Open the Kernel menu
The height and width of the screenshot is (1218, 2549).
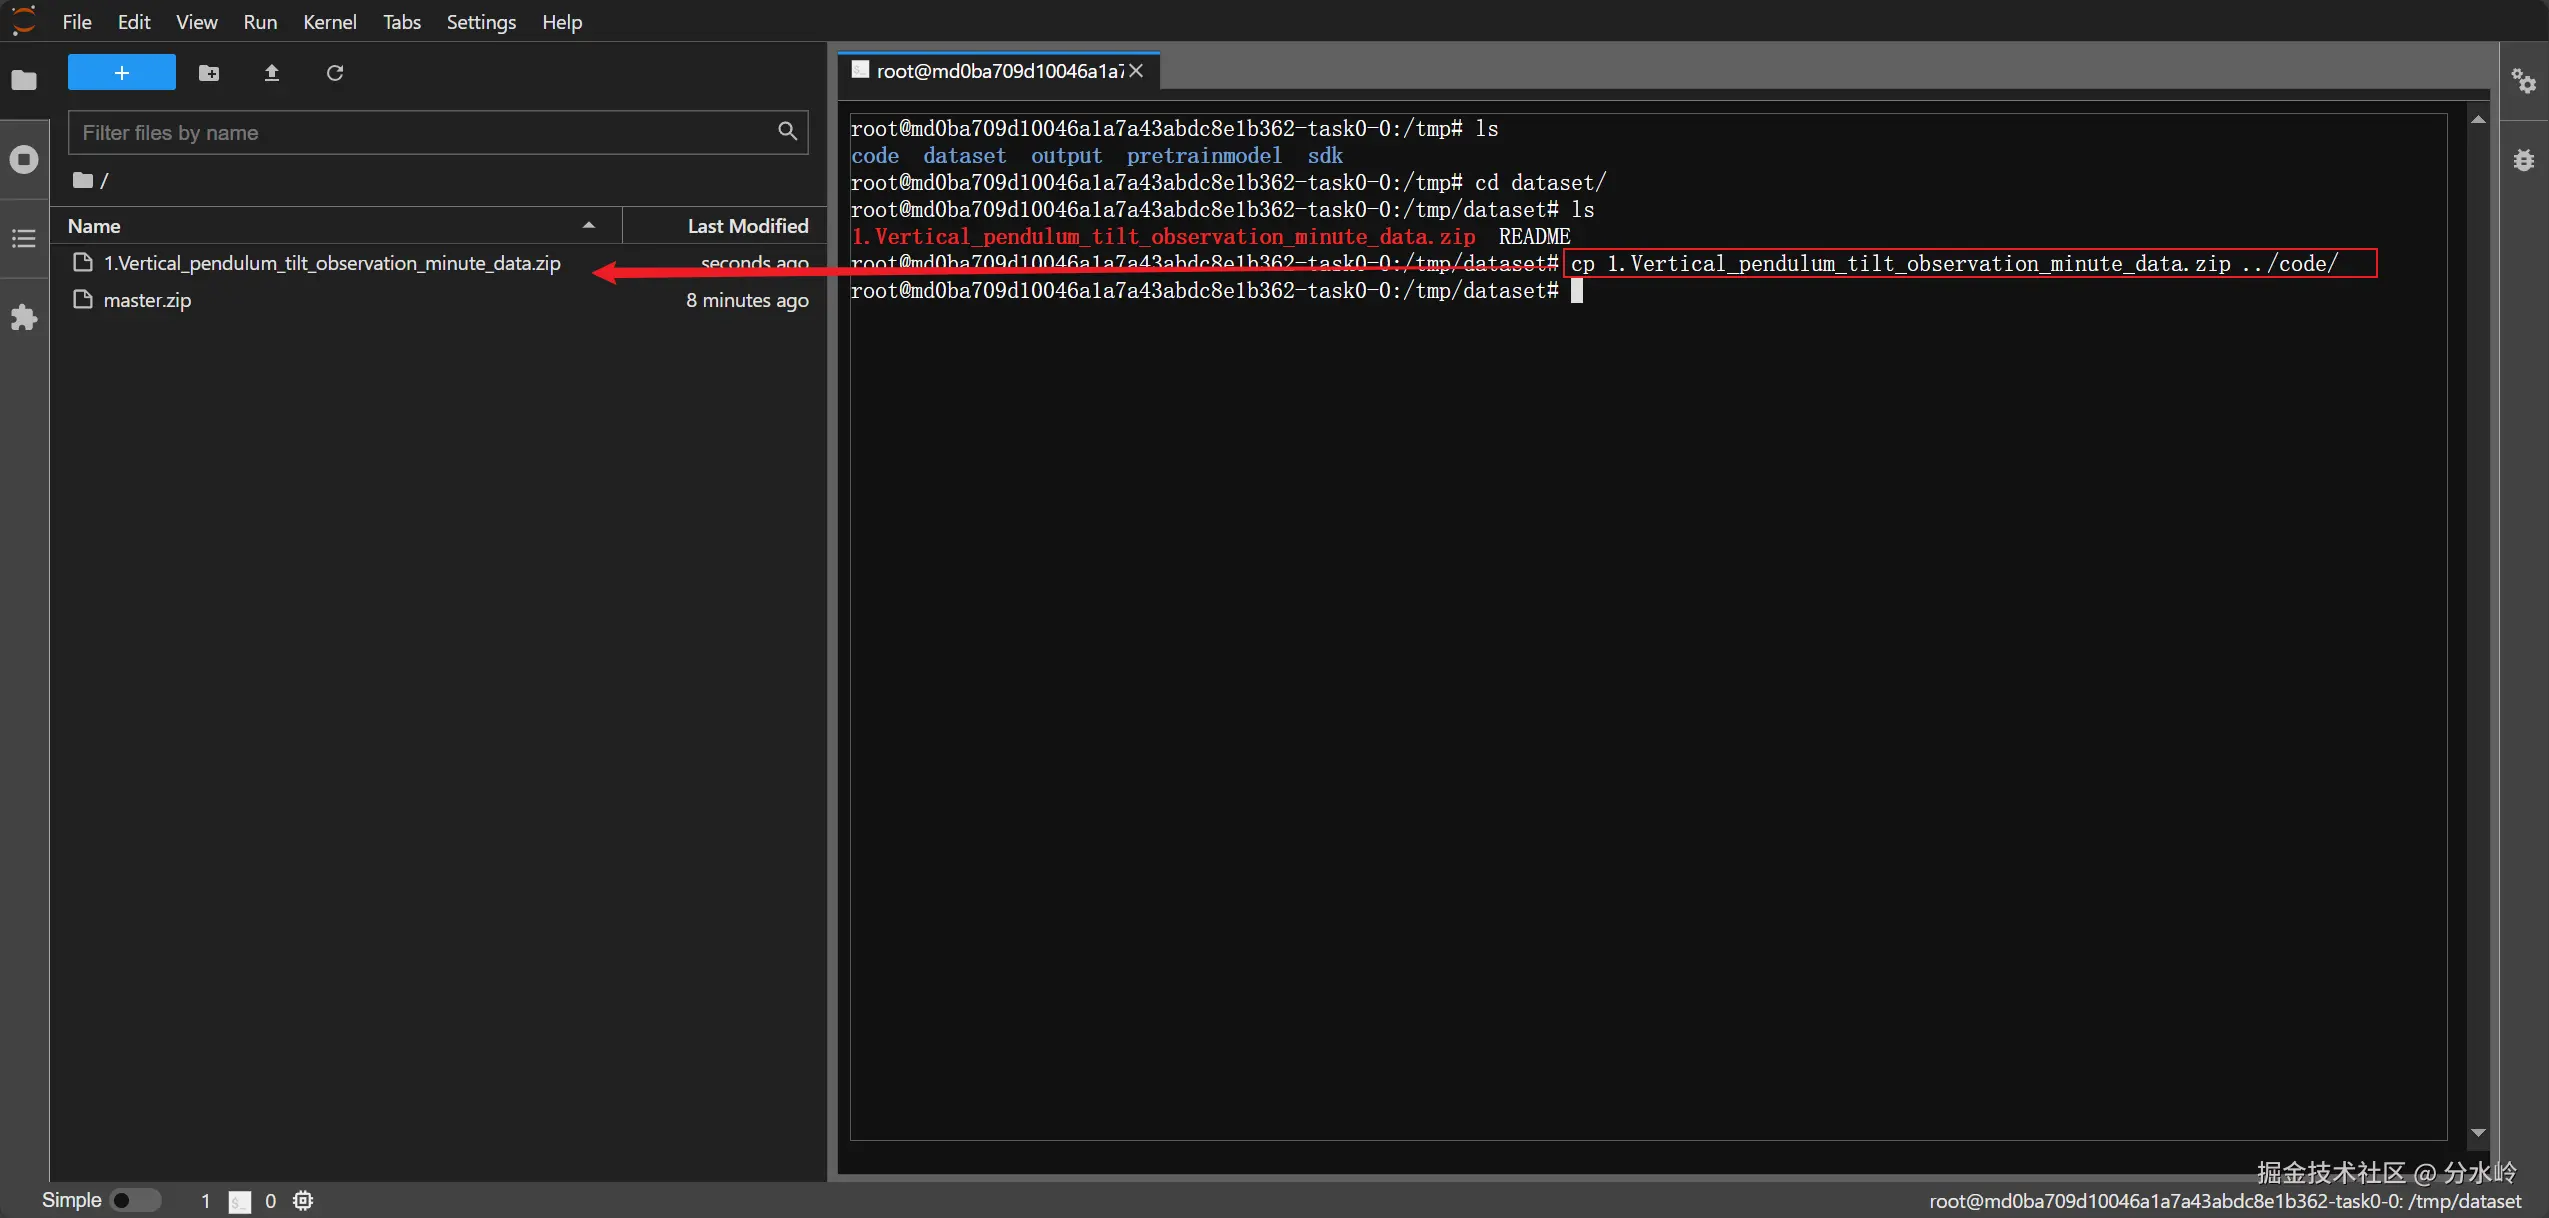pyautogui.click(x=329, y=22)
